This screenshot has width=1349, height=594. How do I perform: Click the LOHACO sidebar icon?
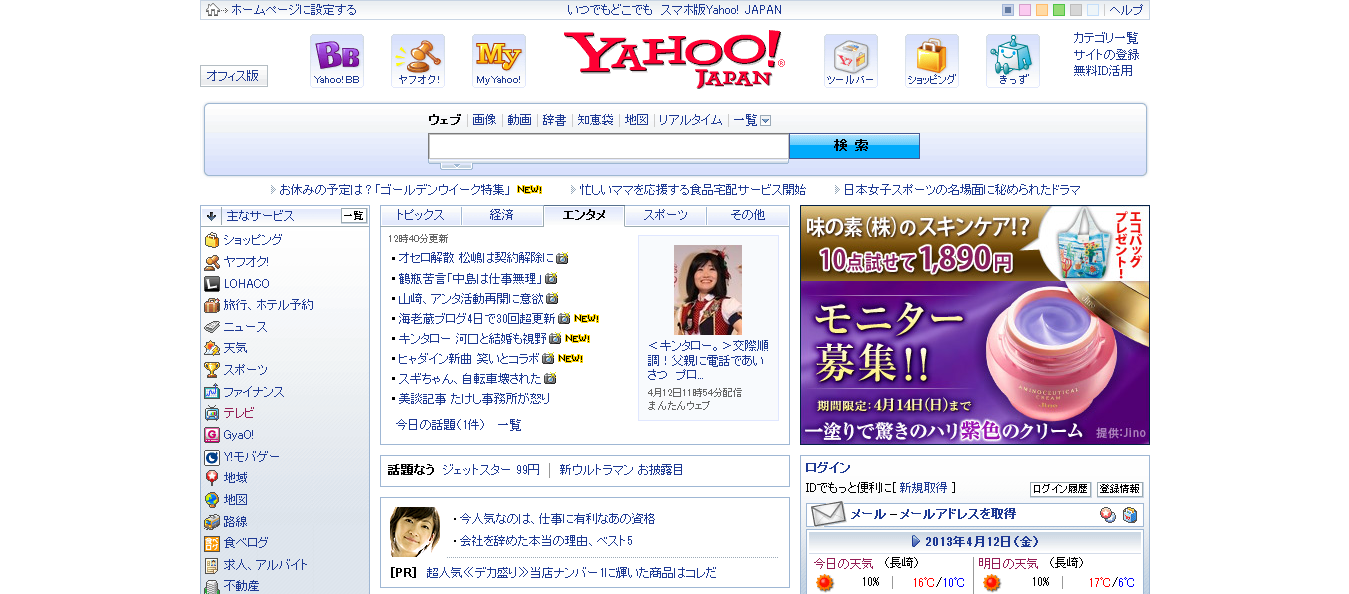[212, 284]
